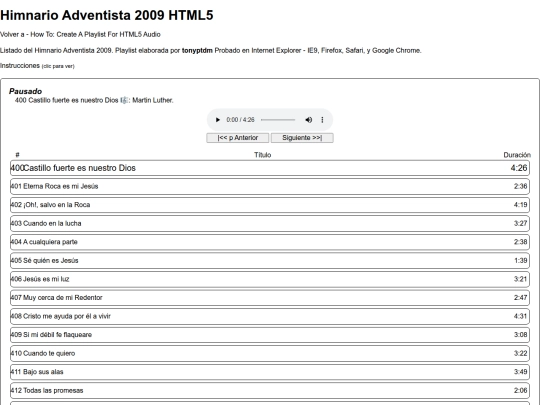Select track 408 Cristo me ayuda
The image size is (540, 405).
pos(270,316)
